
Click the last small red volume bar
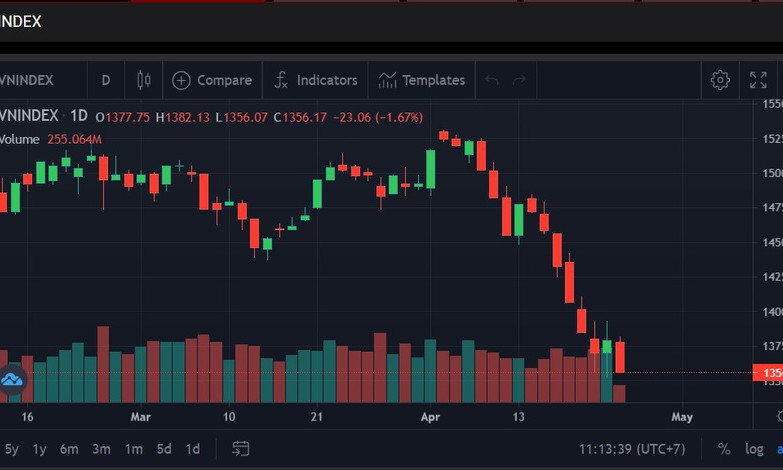619,394
